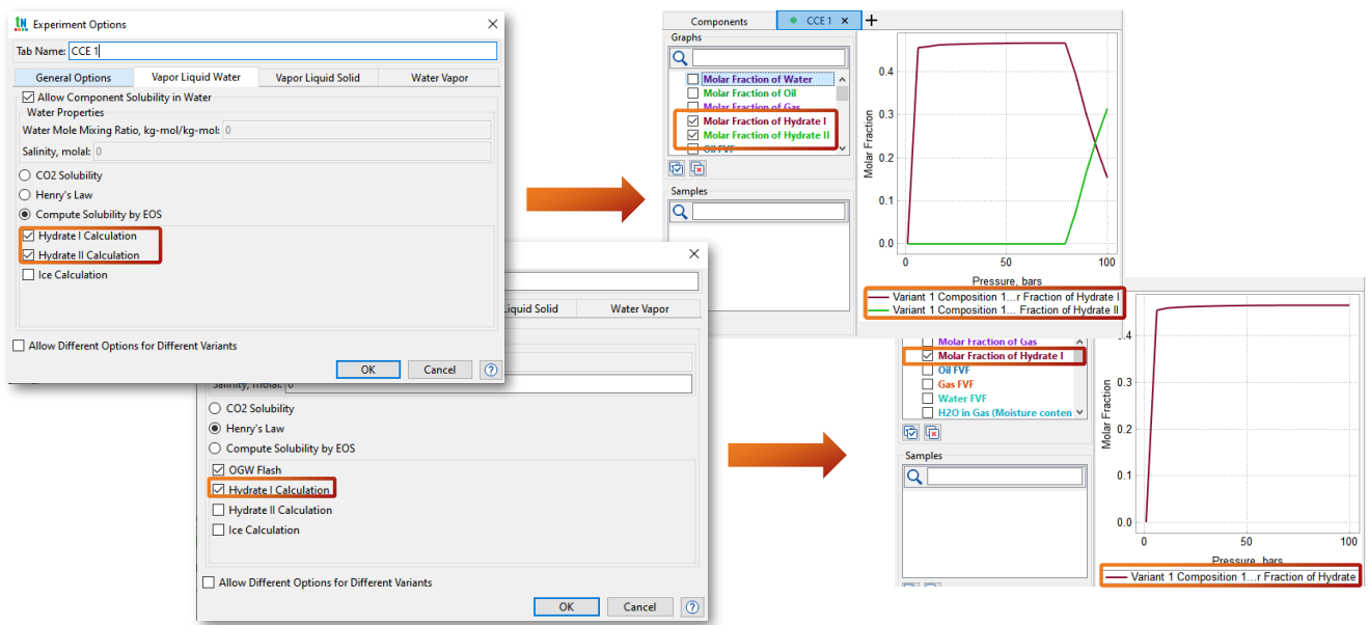Toggle Allow Different Options in Experiment Options dialog
This screenshot has width=1370, height=626.
(19, 346)
